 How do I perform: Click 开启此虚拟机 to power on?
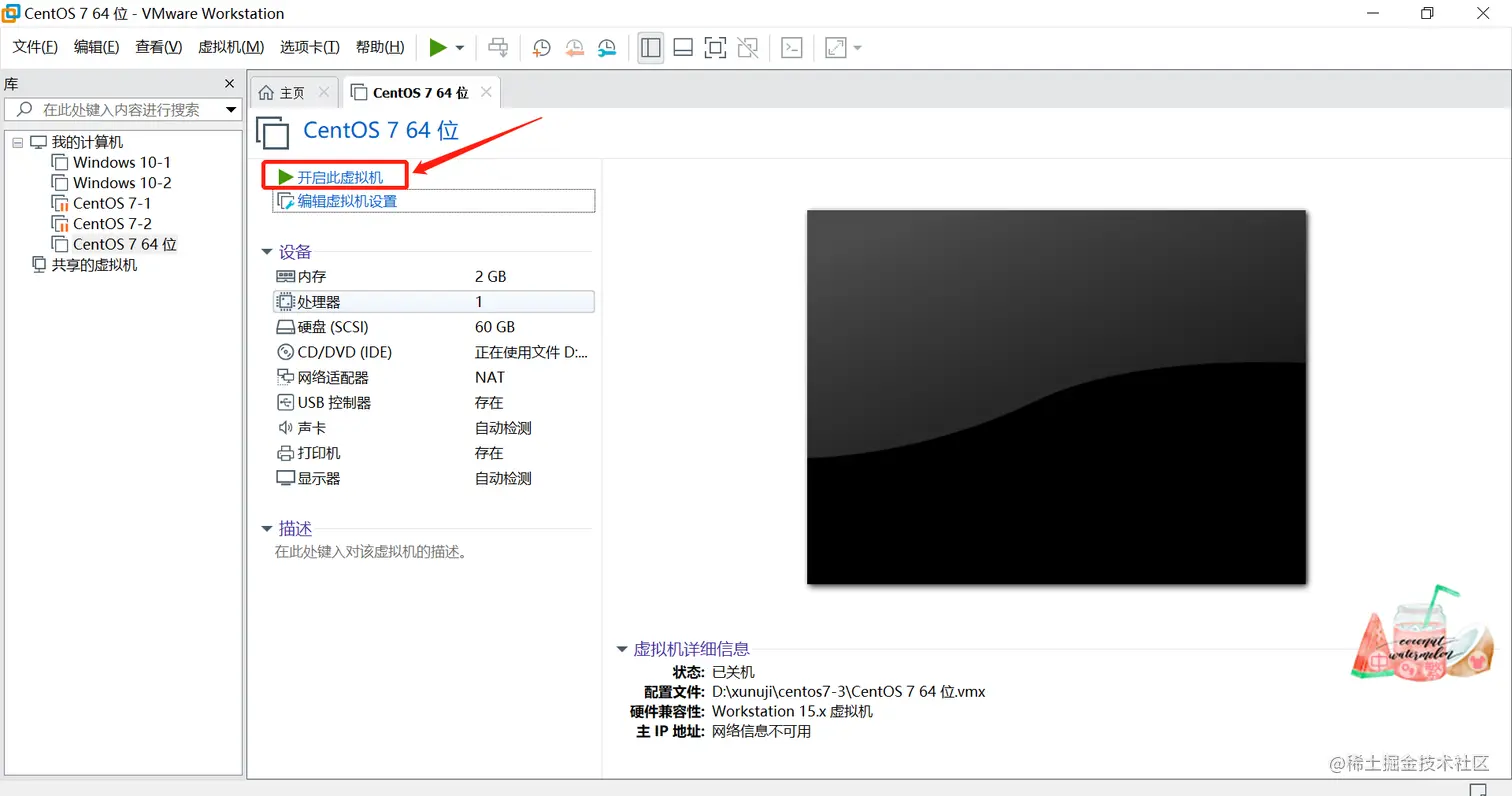[340, 177]
